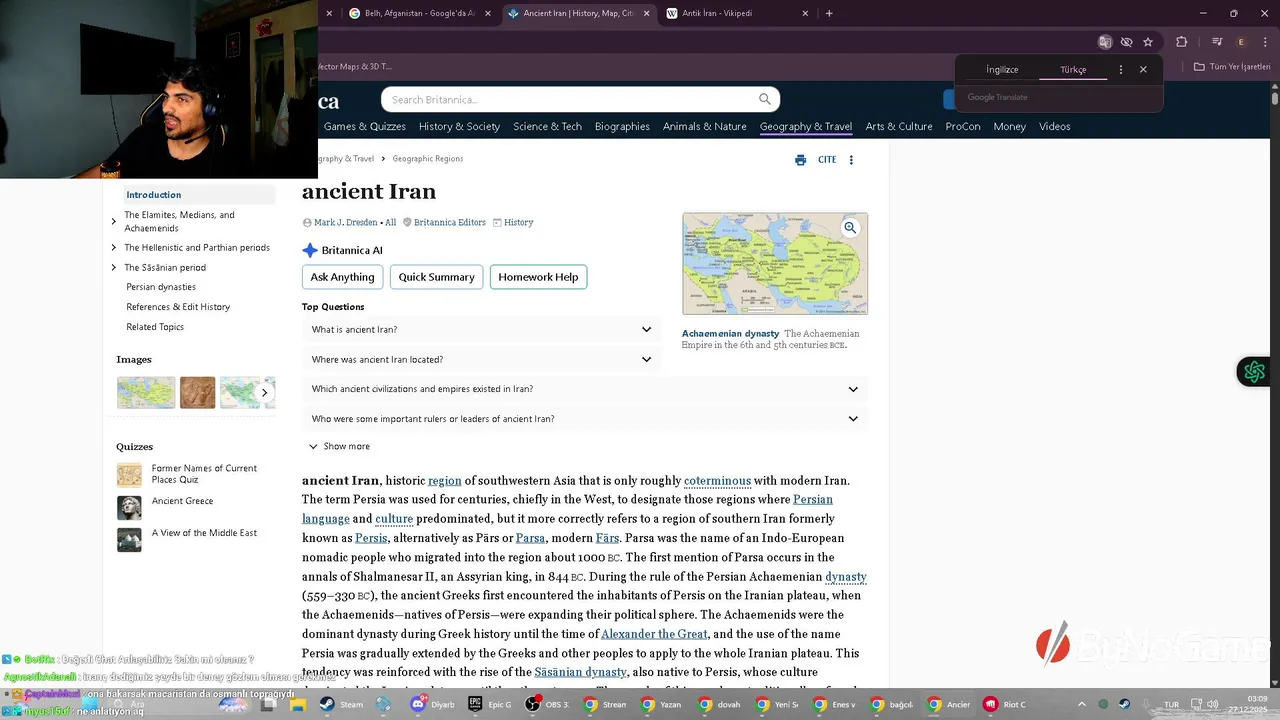Expand Hellenistic and Parthian periods section

pyautogui.click(x=114, y=248)
